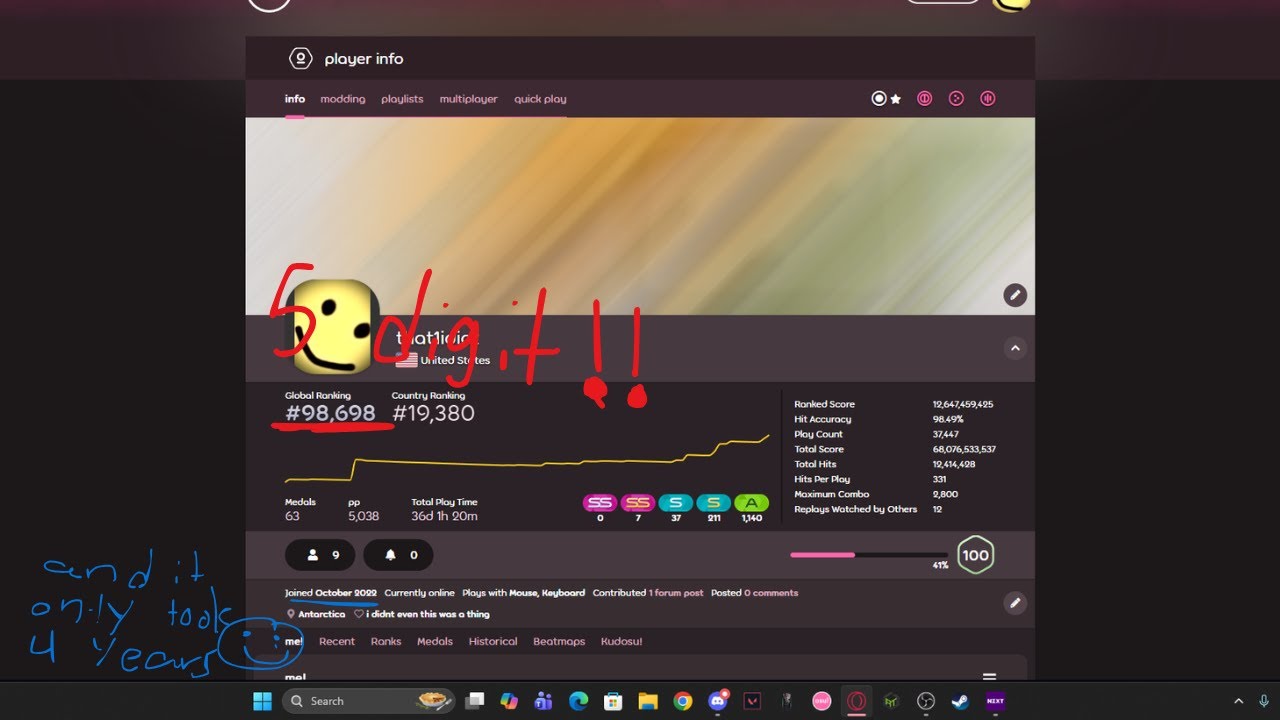The image size is (1280, 720).
Task: Click the green A rank badge
Action: pyautogui.click(x=752, y=503)
